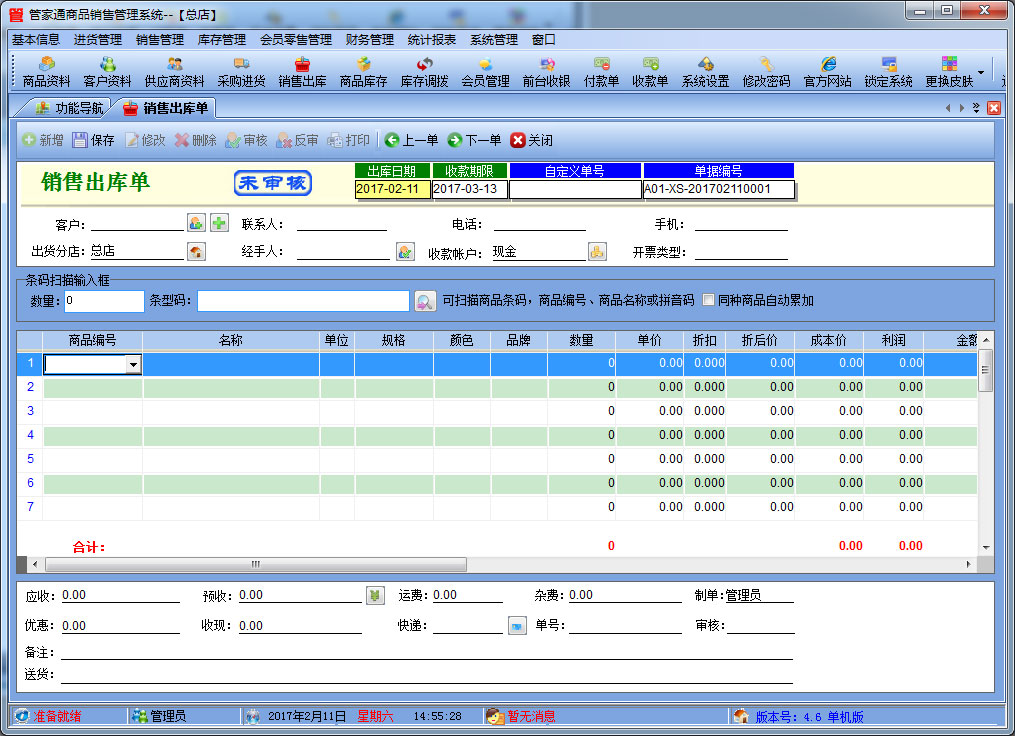Enable 同种商品自动累加 checkbox
The height and width of the screenshot is (736, 1015).
(x=709, y=300)
